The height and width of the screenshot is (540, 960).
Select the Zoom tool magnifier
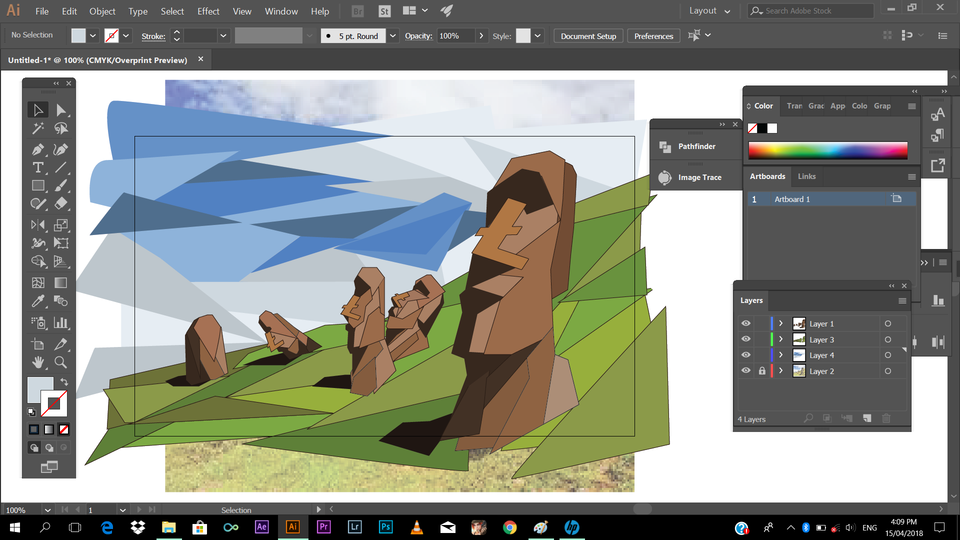[x=61, y=362]
